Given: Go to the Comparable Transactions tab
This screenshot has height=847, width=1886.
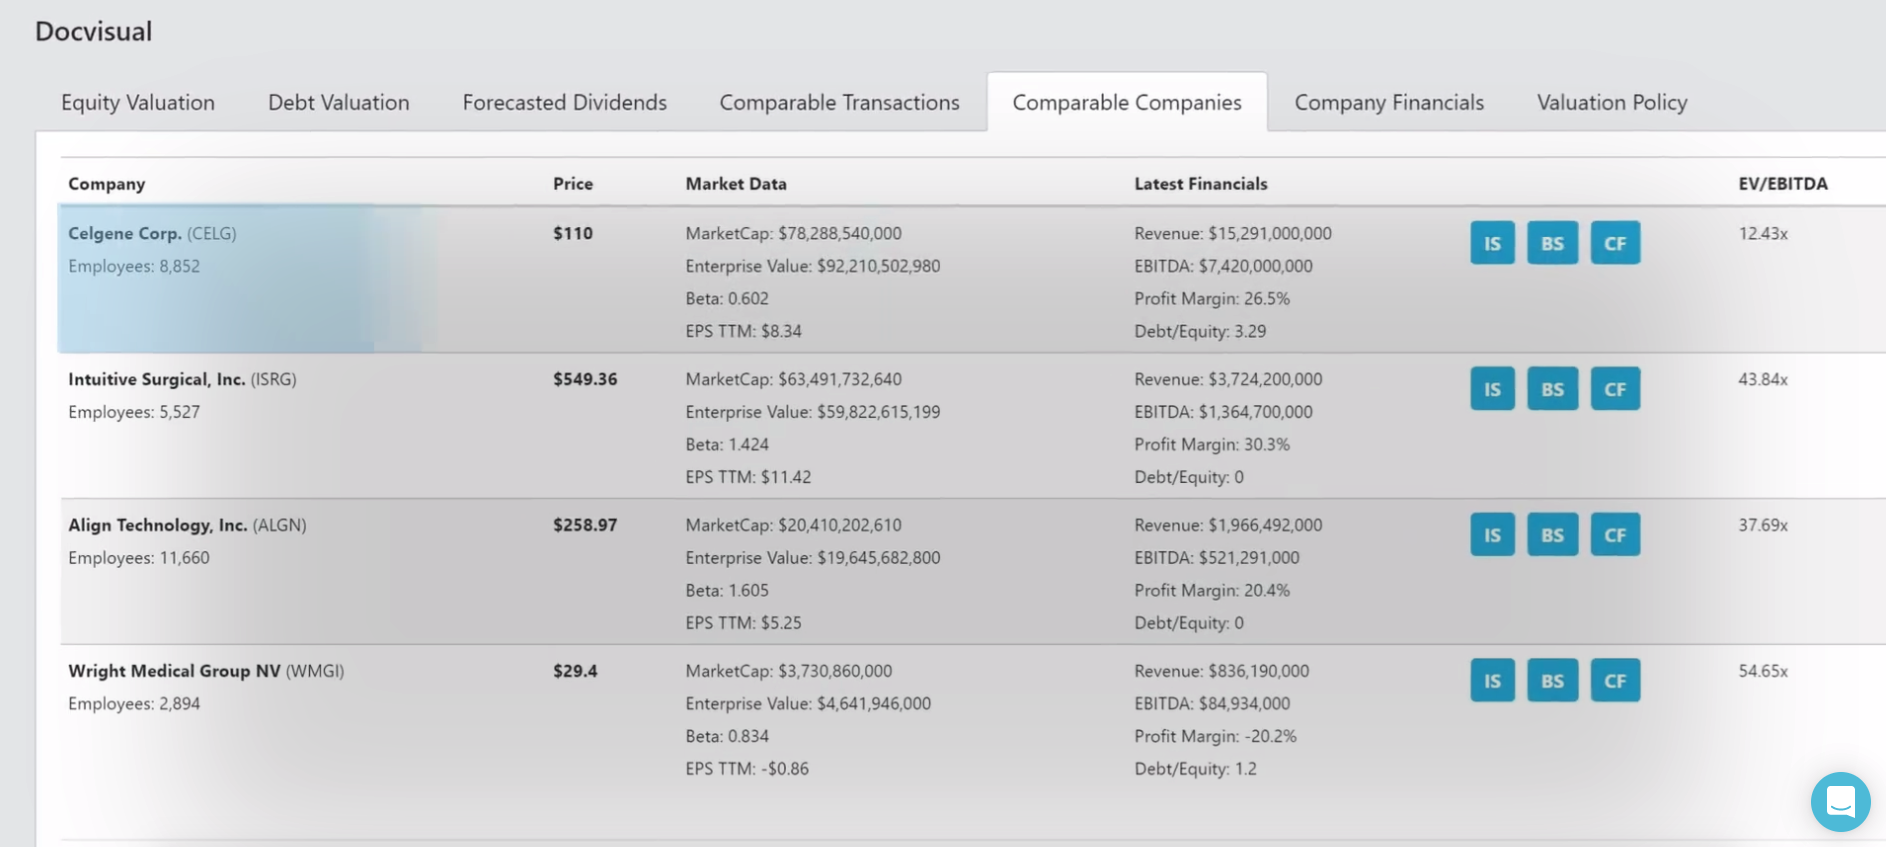Looking at the screenshot, I should [839, 103].
